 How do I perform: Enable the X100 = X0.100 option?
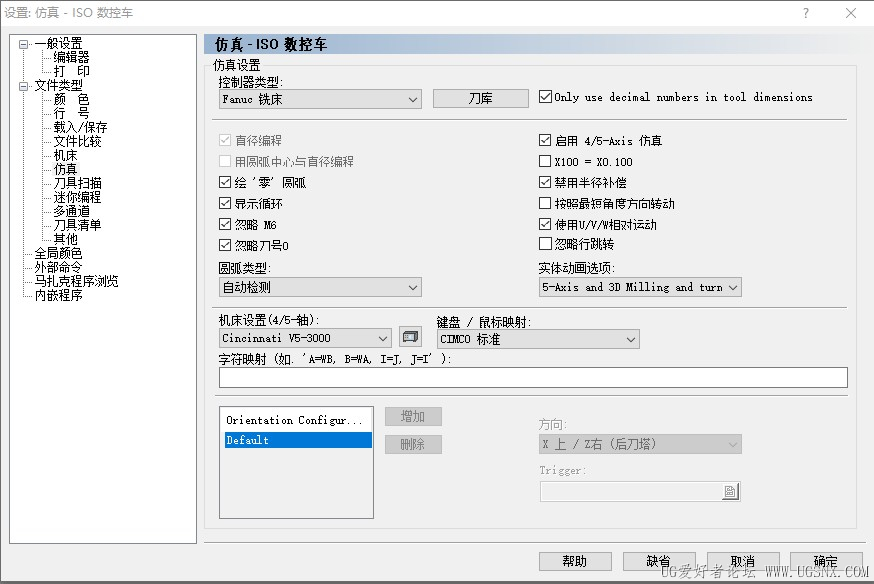tap(545, 161)
